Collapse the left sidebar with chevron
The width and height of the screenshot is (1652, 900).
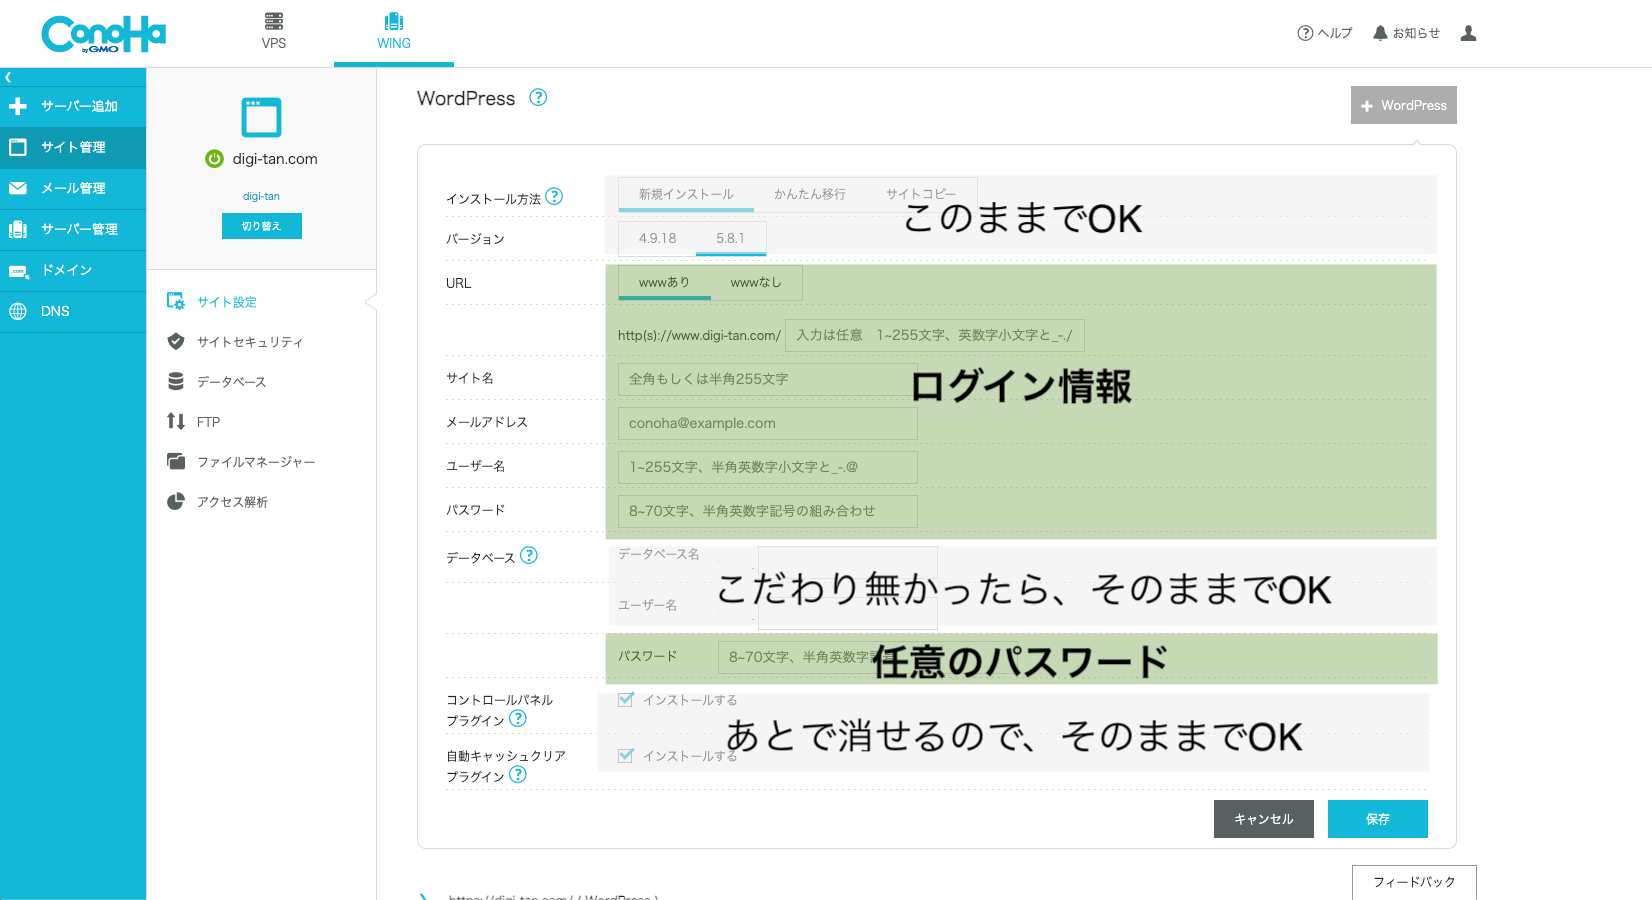click(x=8, y=77)
